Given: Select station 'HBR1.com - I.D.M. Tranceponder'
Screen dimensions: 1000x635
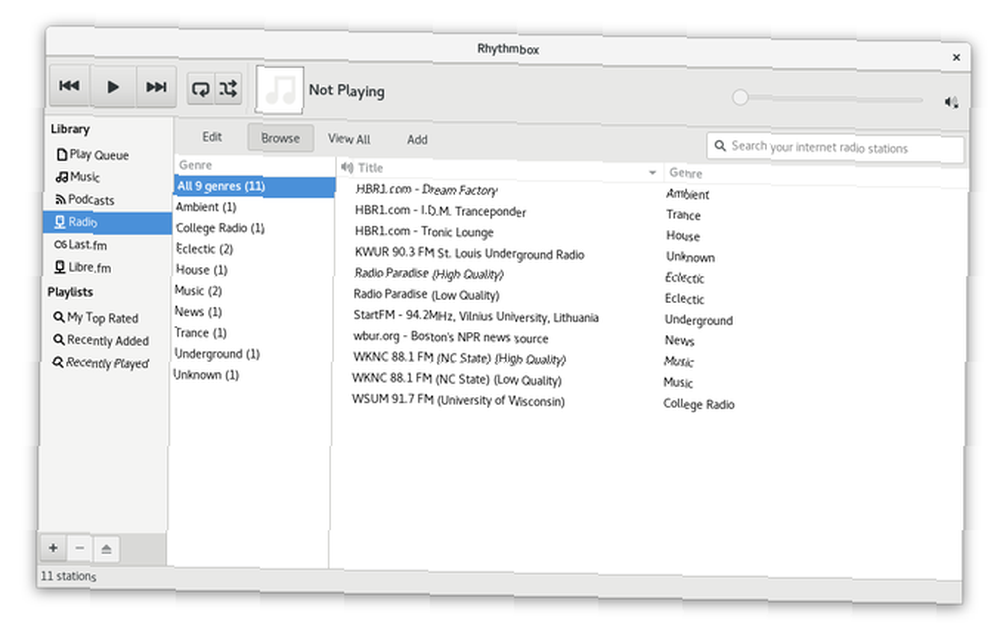Looking at the screenshot, I should [440, 211].
